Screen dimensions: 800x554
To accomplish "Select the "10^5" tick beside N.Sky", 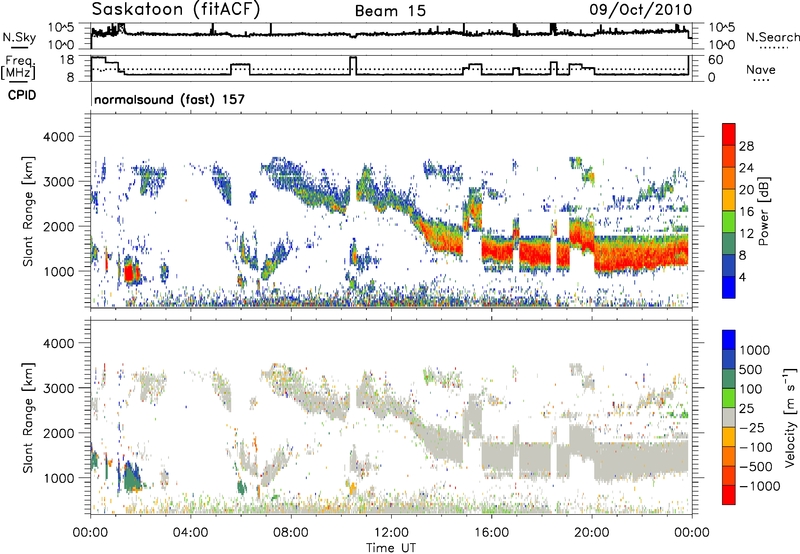I will 61,28.
